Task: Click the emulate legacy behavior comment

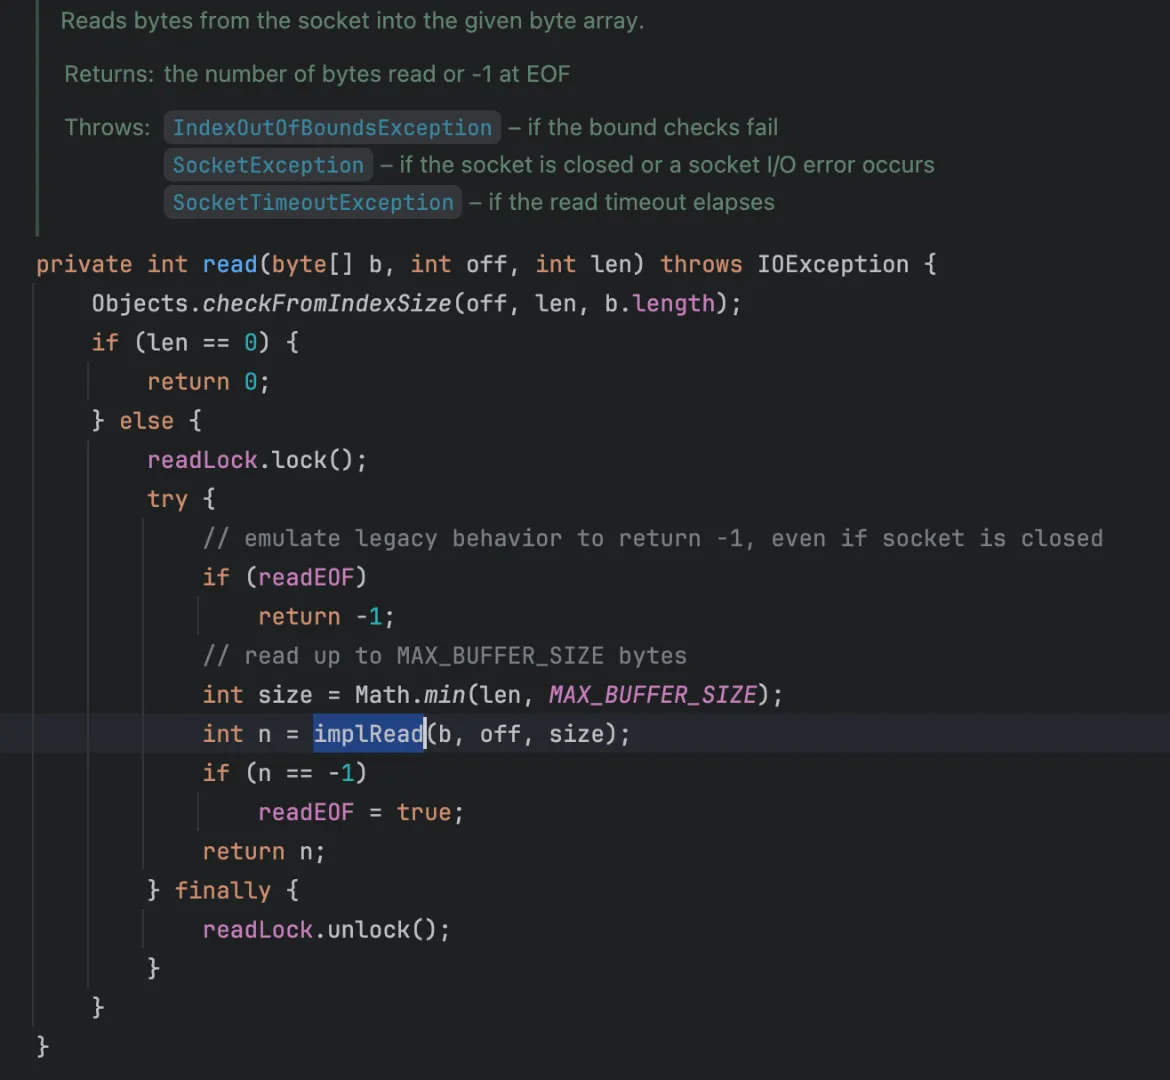Action: coord(652,539)
